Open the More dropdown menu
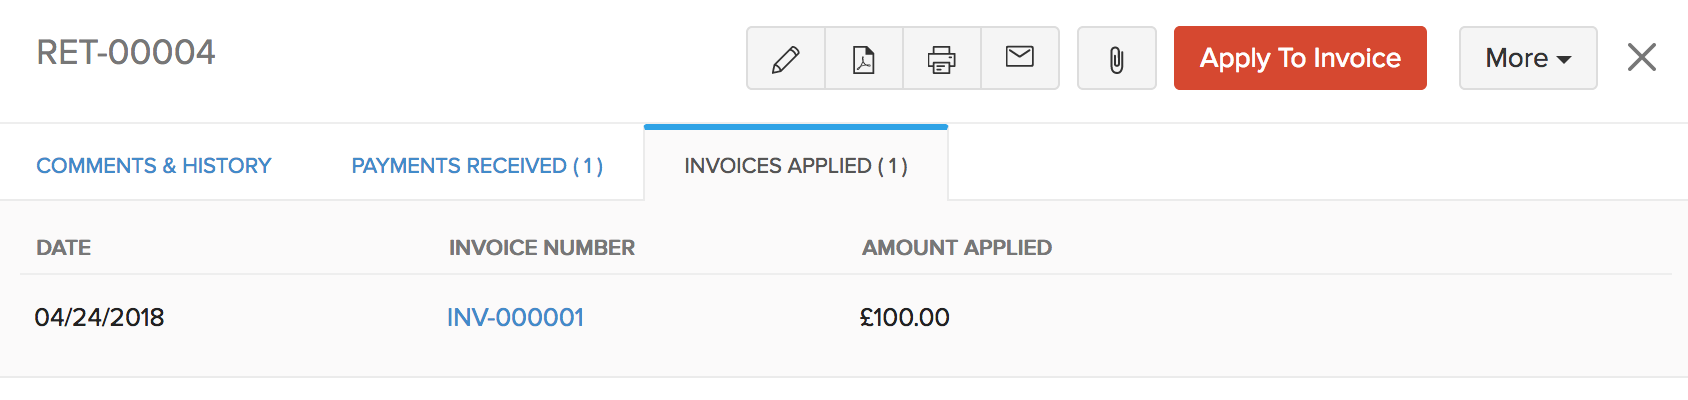Screen dimensions: 1688x400 pyautogui.click(x=1528, y=58)
